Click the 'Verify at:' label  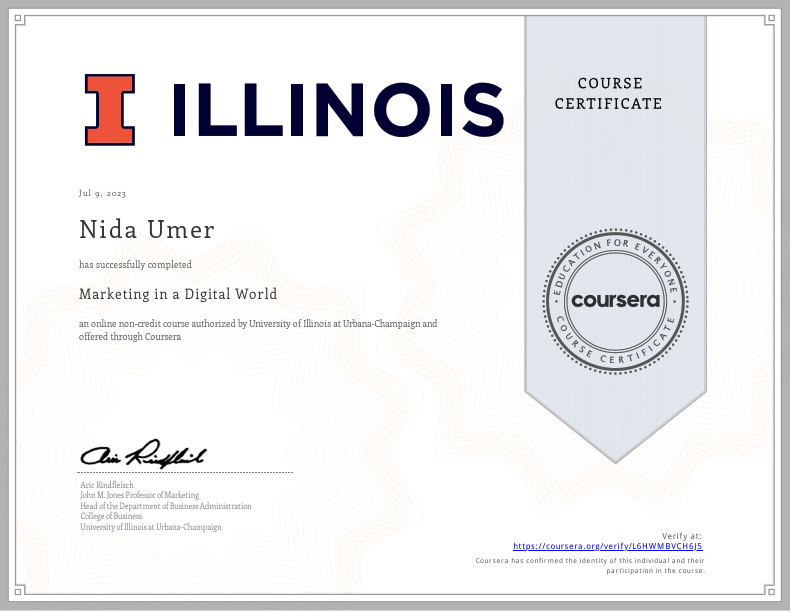pyautogui.click(x=682, y=536)
